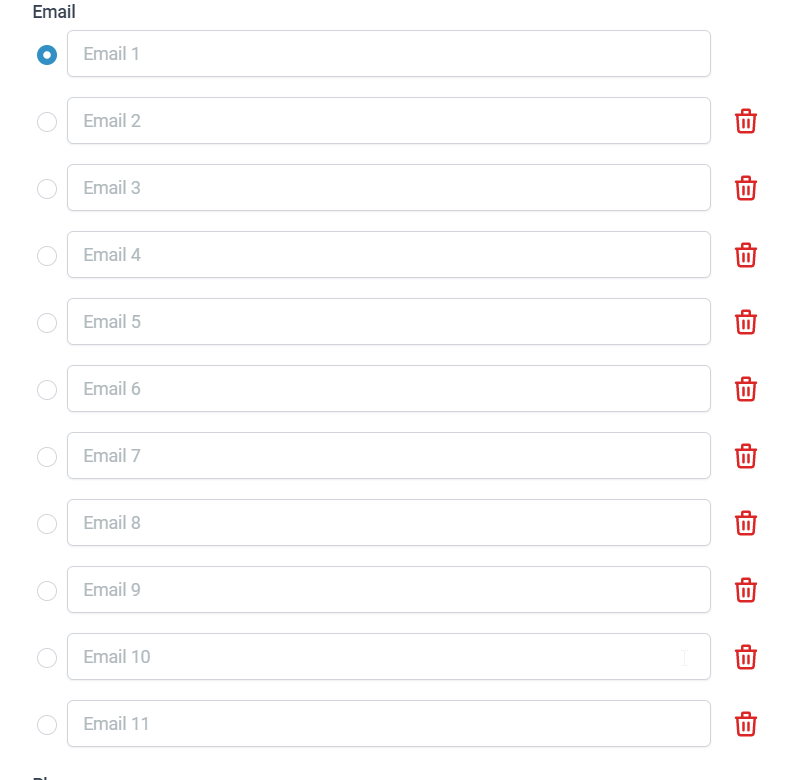Delete the Email 2 row

[745, 121]
